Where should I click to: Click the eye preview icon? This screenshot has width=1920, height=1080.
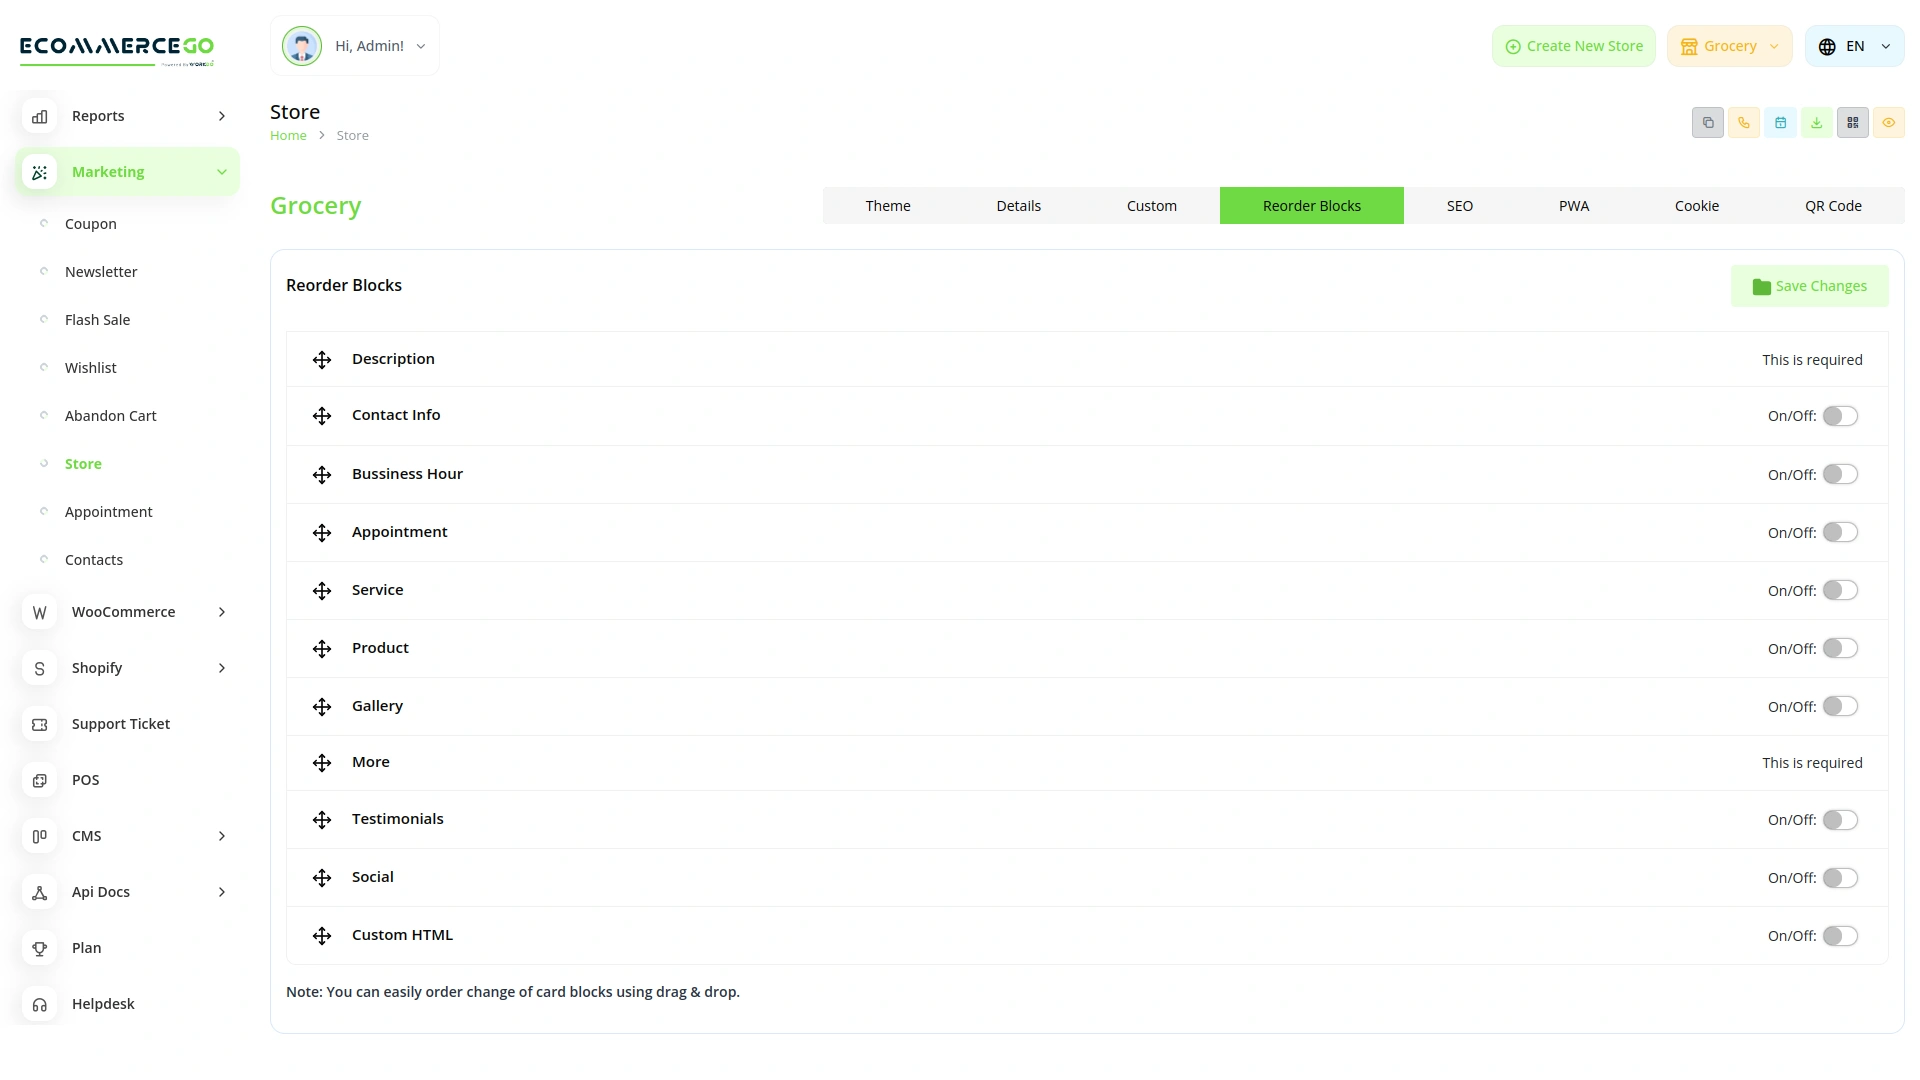coord(1889,122)
